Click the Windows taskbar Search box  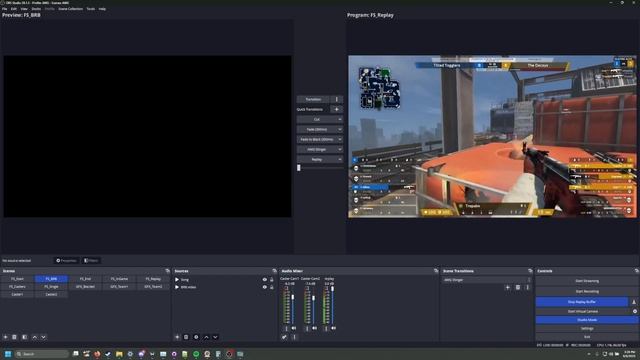tap(41, 354)
